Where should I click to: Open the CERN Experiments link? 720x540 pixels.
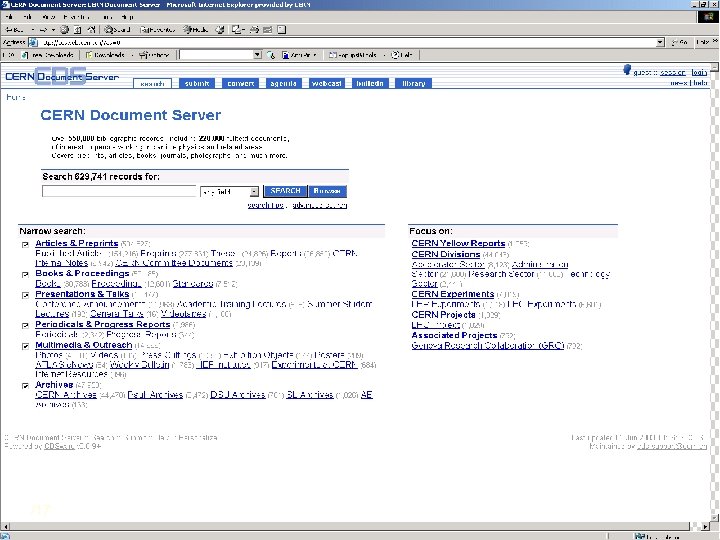[452, 294]
